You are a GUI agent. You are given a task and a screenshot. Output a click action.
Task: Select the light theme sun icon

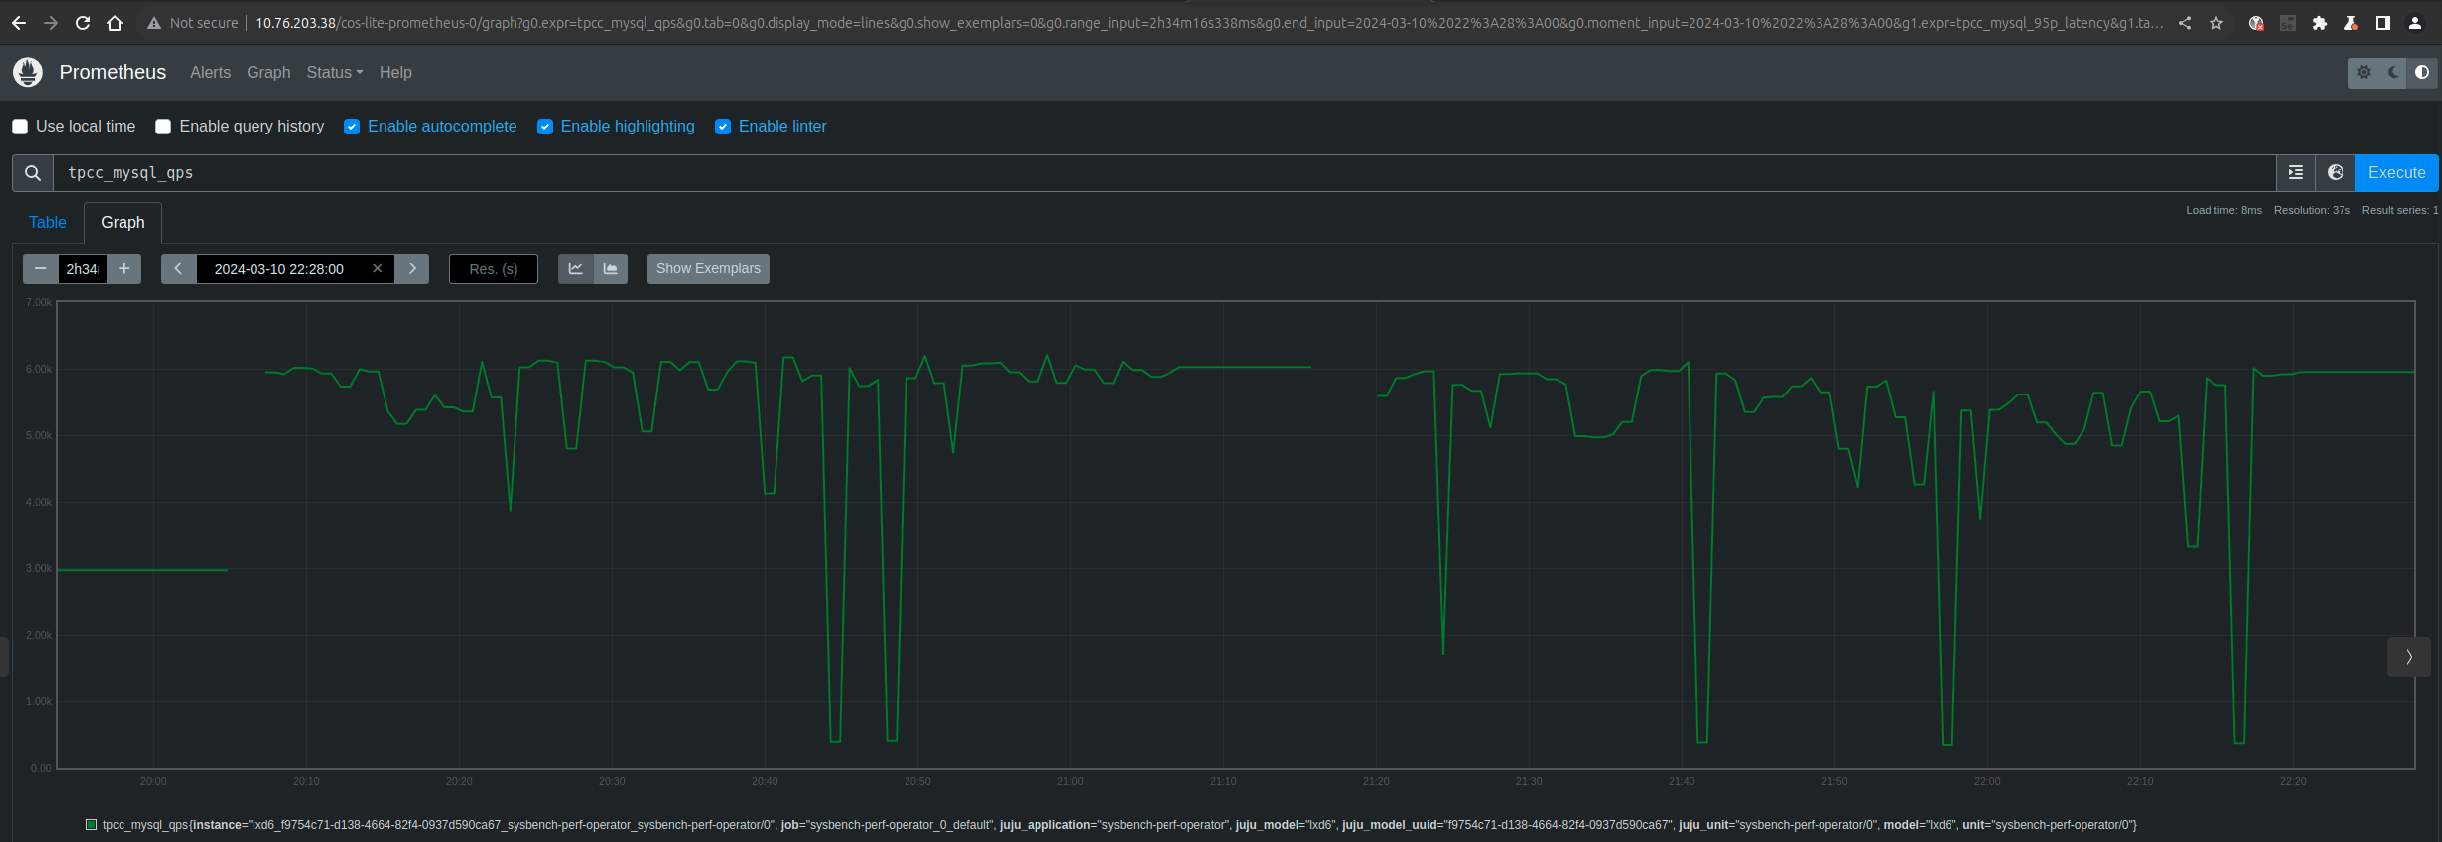pyautogui.click(x=2364, y=72)
